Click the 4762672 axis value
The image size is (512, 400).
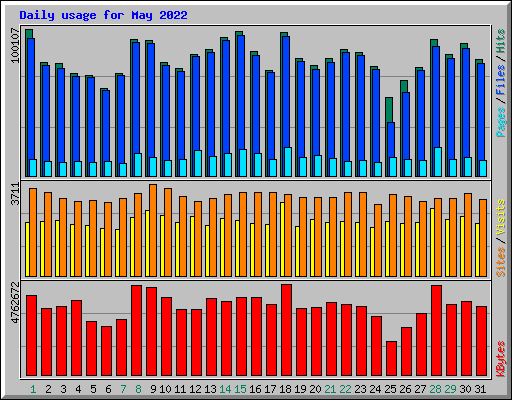pos(15,303)
